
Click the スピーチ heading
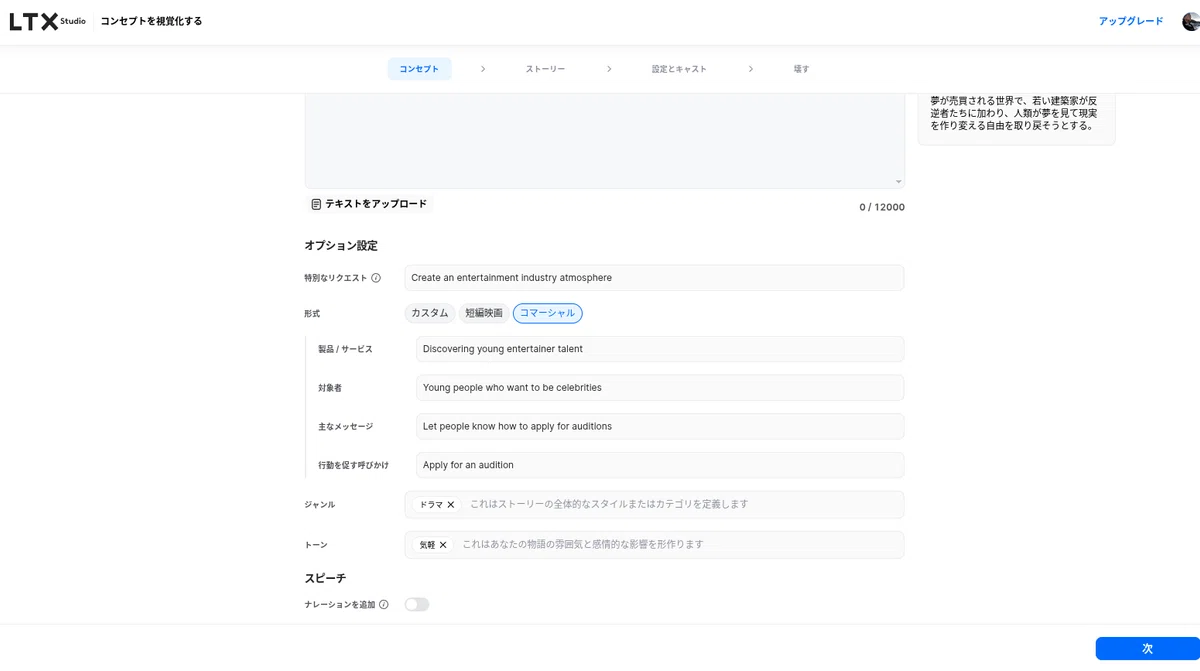pyautogui.click(x=325, y=578)
